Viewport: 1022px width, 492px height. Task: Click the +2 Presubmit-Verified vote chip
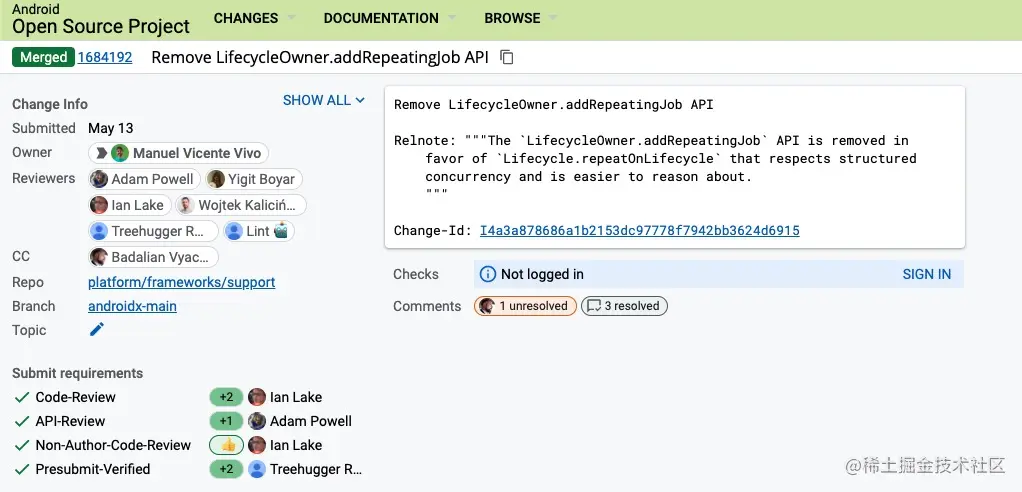click(x=226, y=469)
